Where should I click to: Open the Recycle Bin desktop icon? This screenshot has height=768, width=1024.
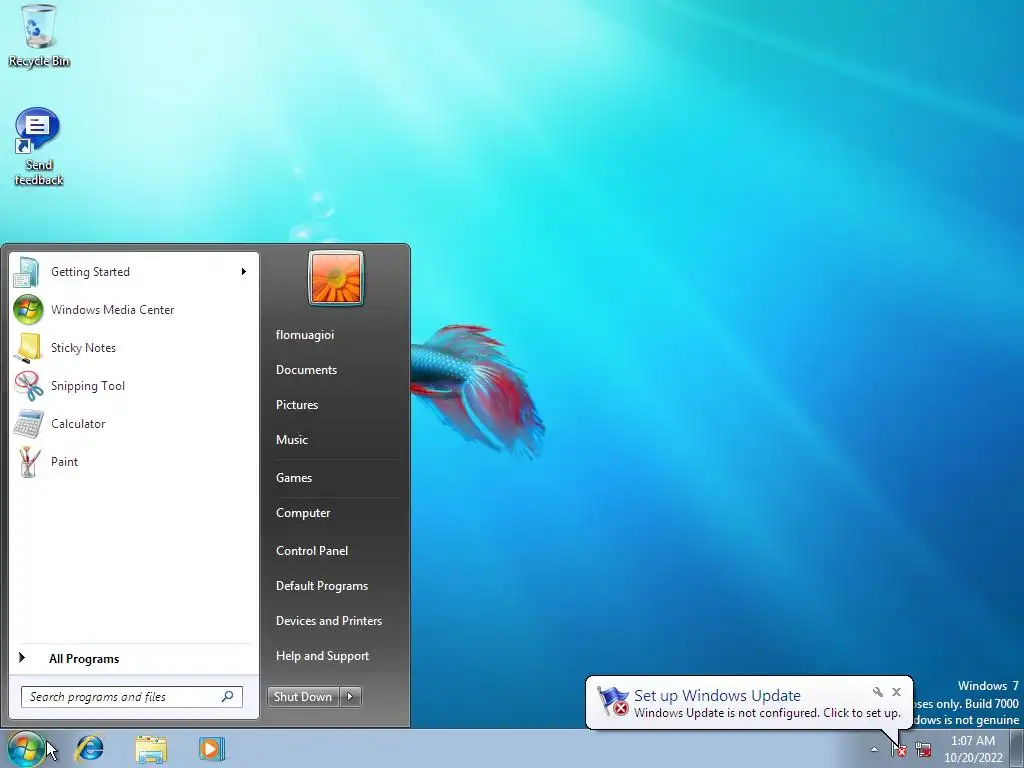pyautogui.click(x=39, y=36)
